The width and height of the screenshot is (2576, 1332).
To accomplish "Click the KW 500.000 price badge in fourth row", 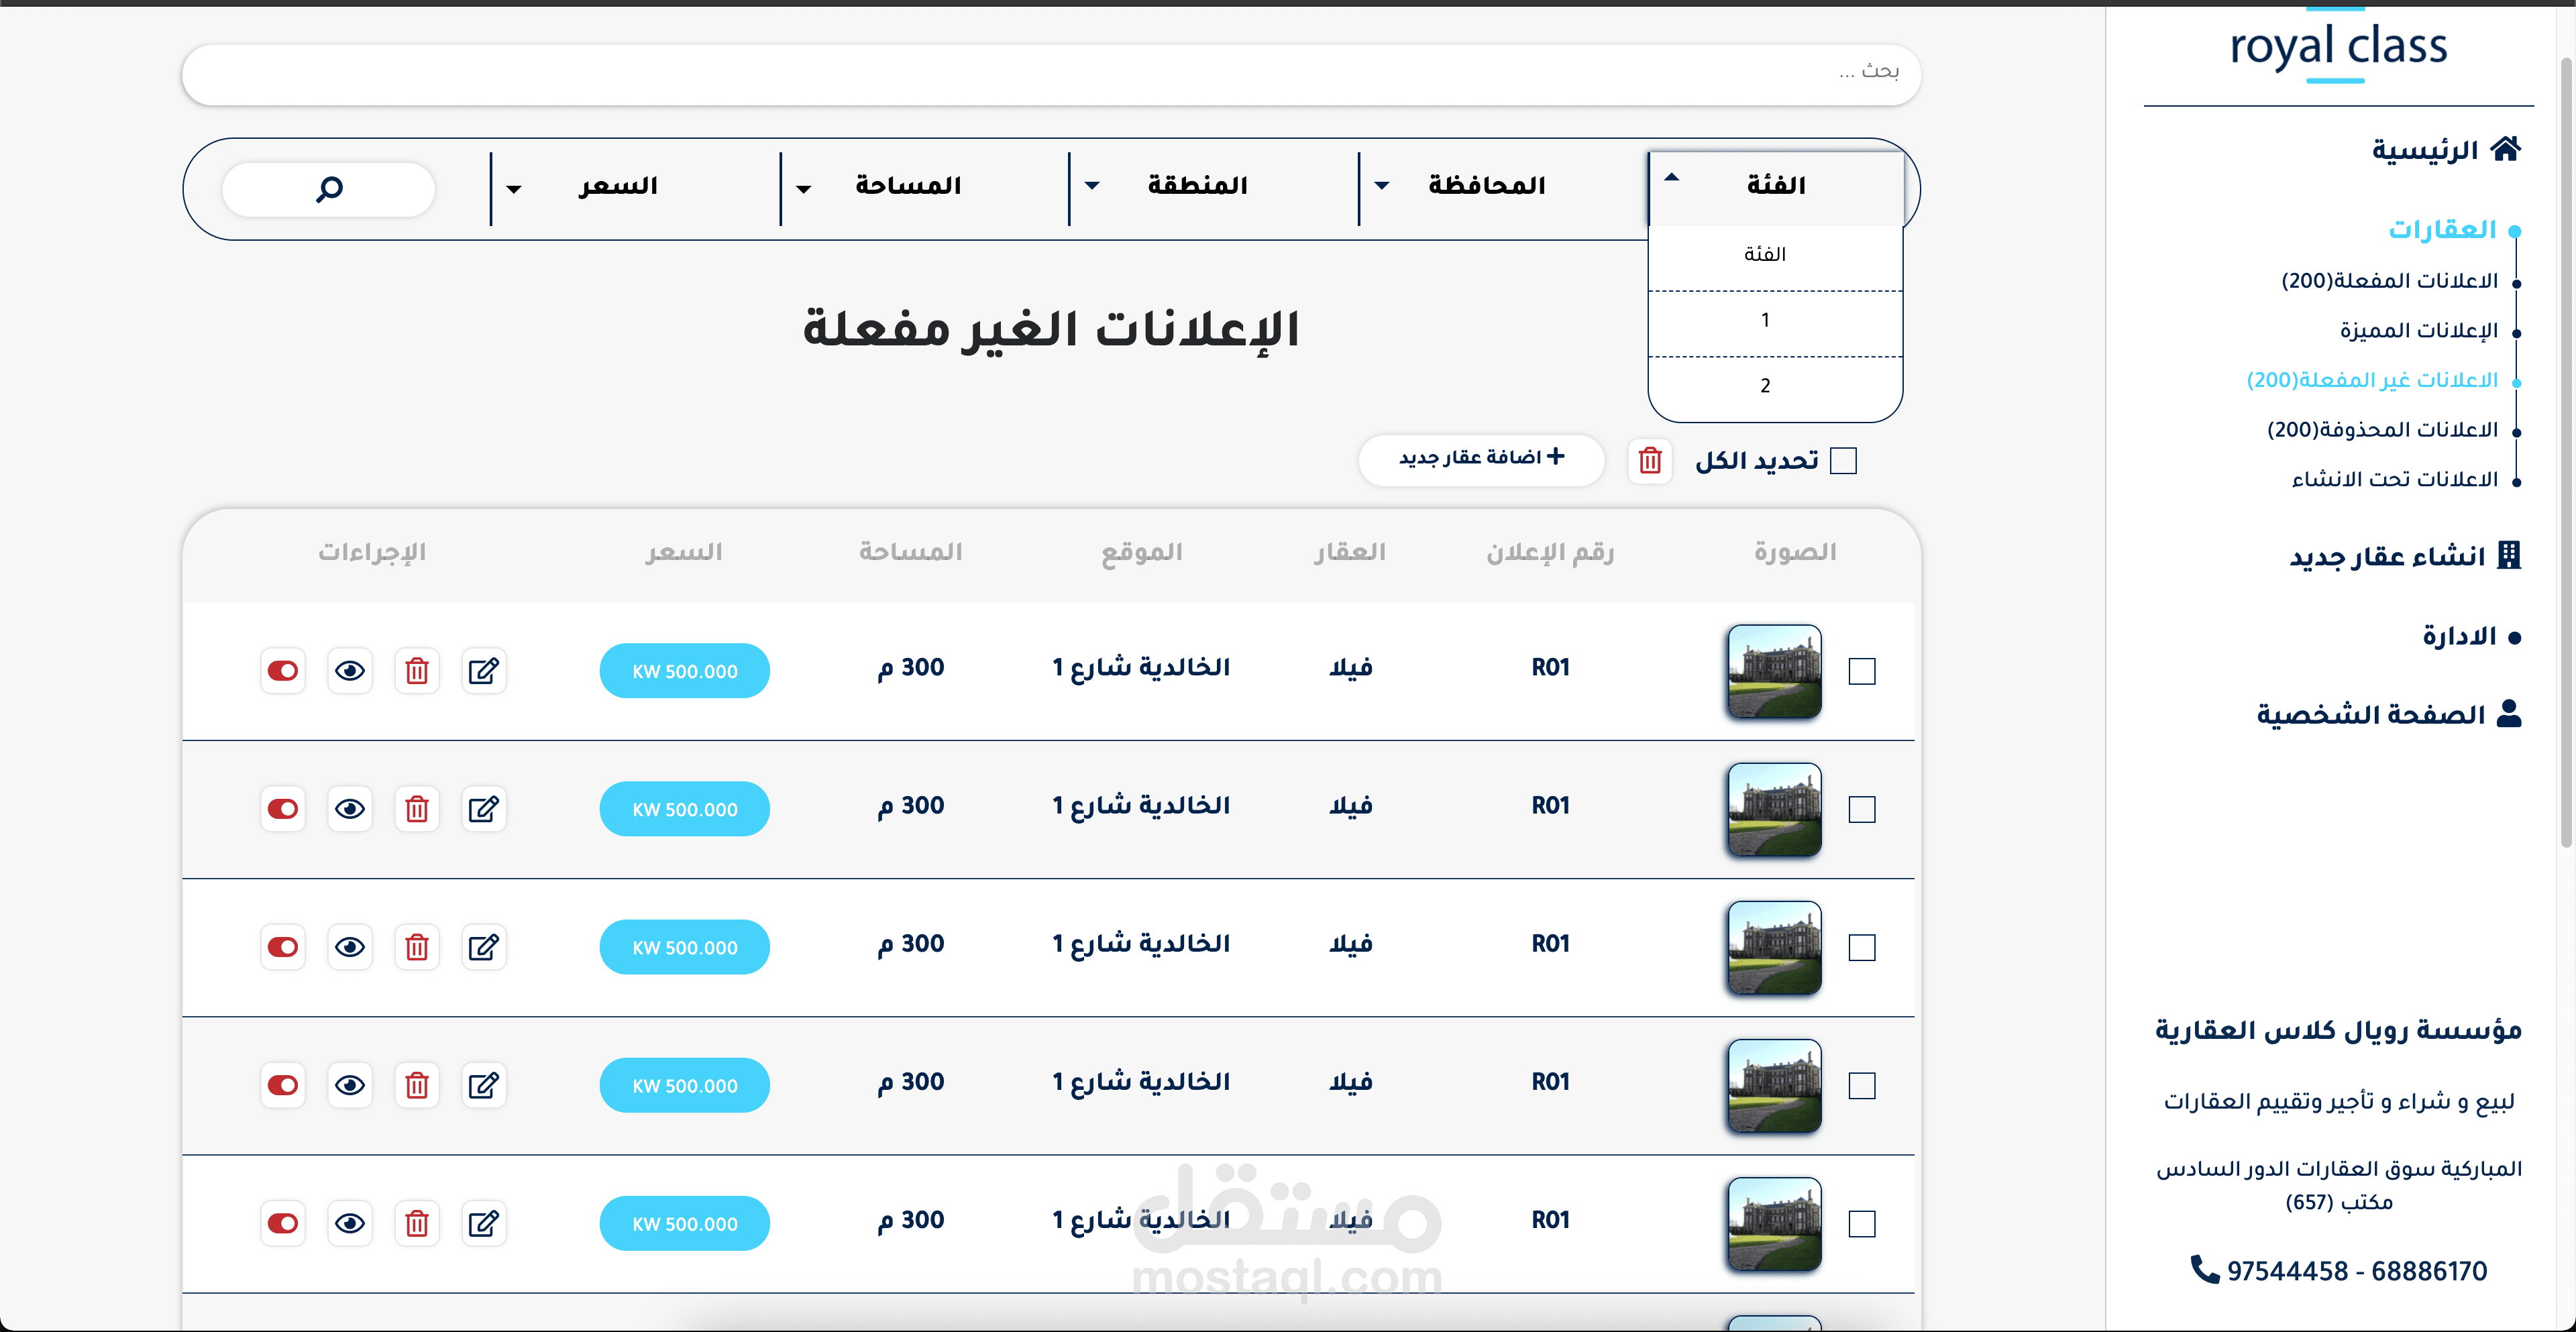I will (x=684, y=1085).
